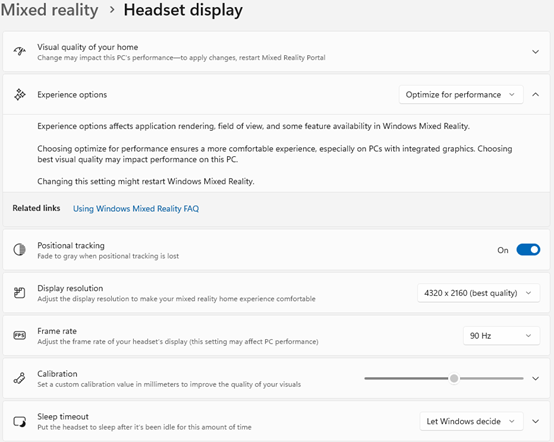The width and height of the screenshot is (554, 442).
Task: Go back to Mixed reality breadcrumb
Action: point(49,10)
